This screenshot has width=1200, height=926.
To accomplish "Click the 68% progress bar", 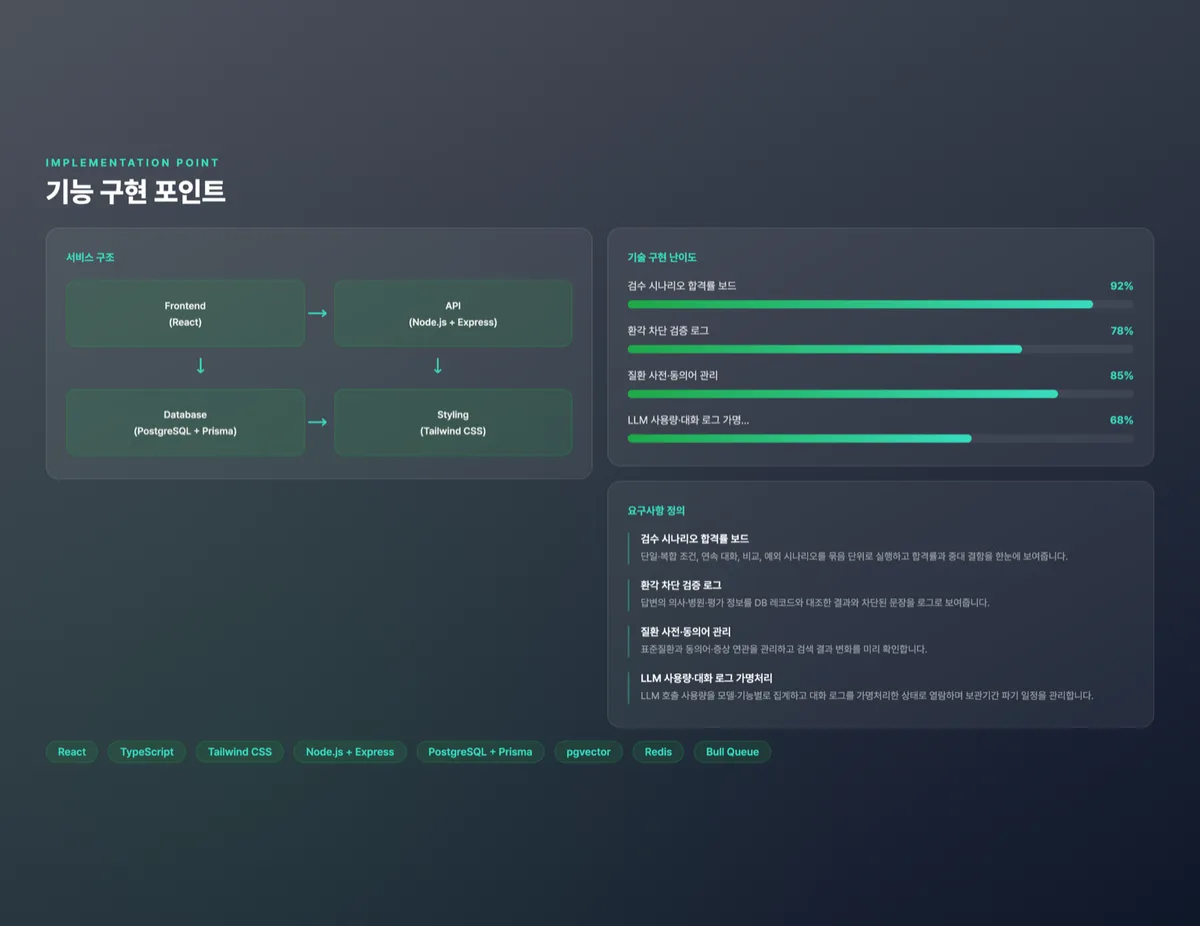I will click(x=880, y=438).
